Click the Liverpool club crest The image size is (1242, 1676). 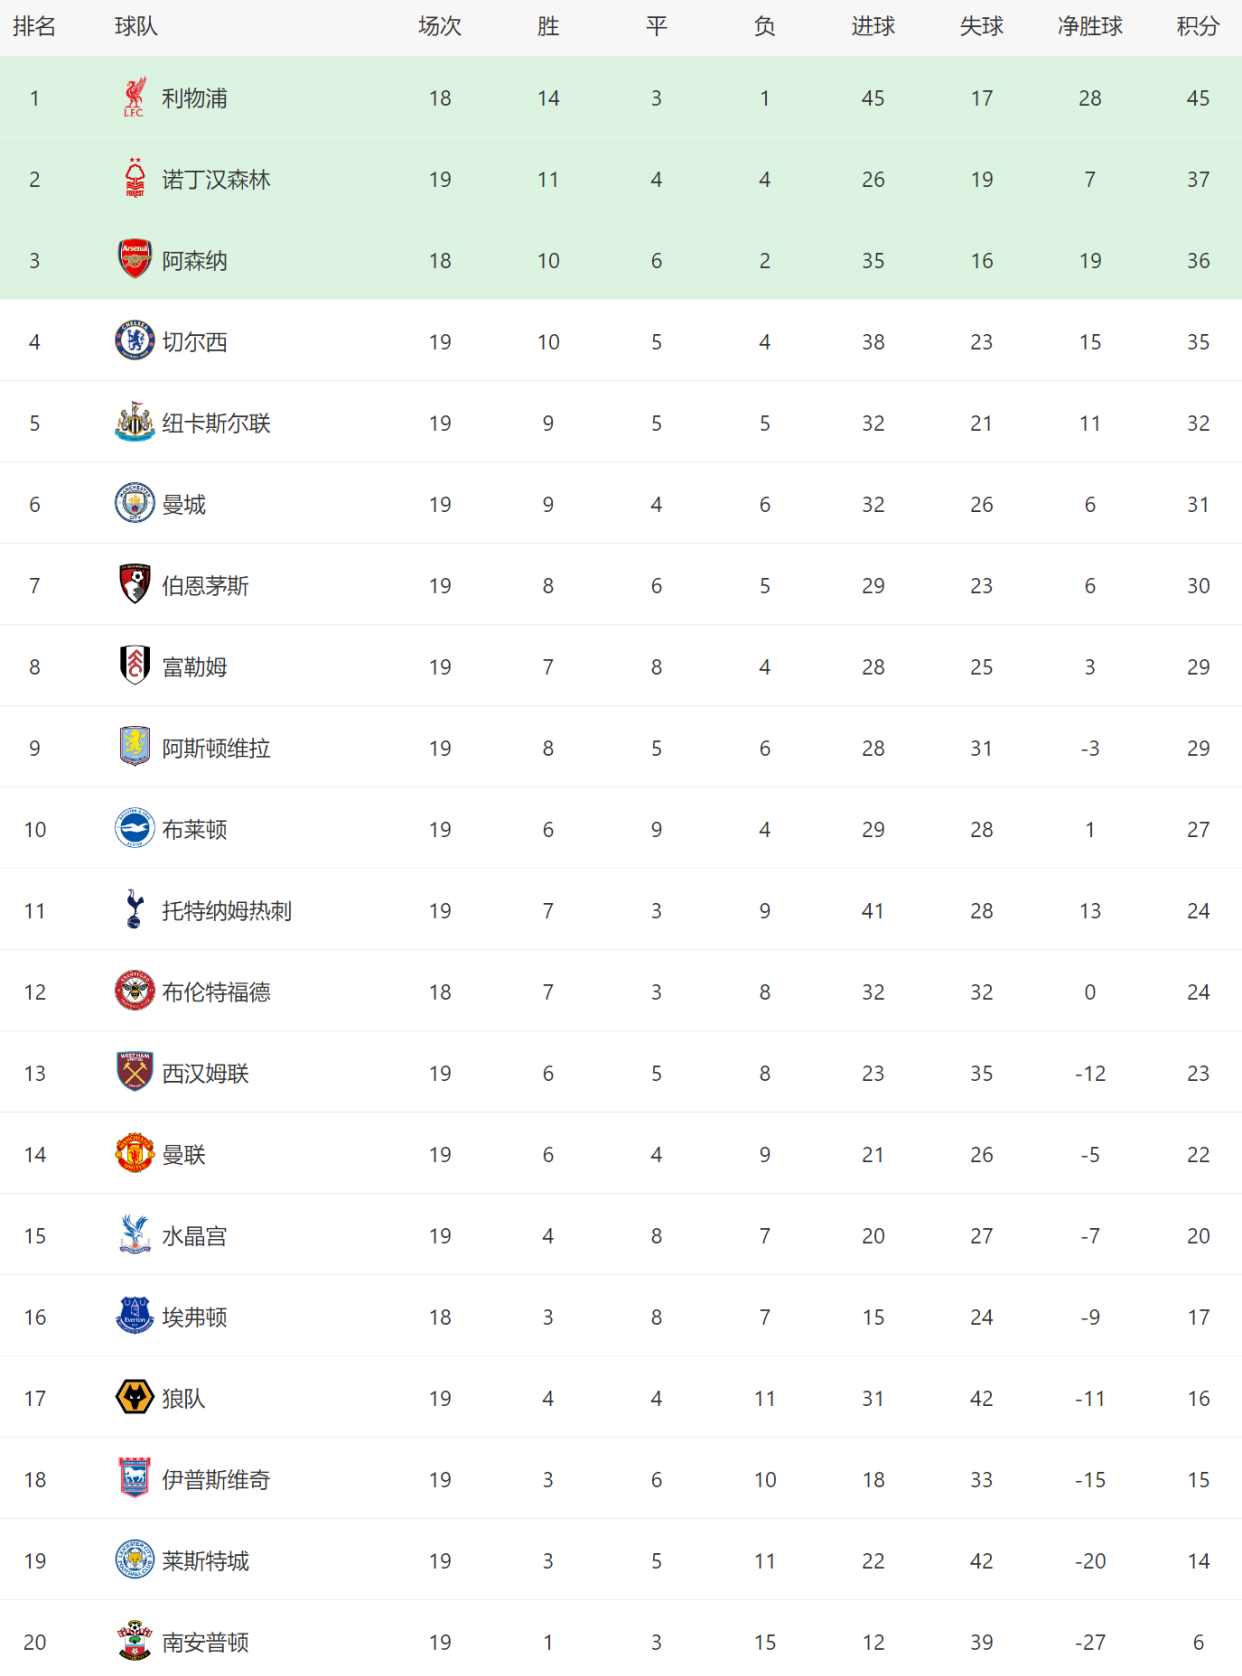pyautogui.click(x=134, y=98)
